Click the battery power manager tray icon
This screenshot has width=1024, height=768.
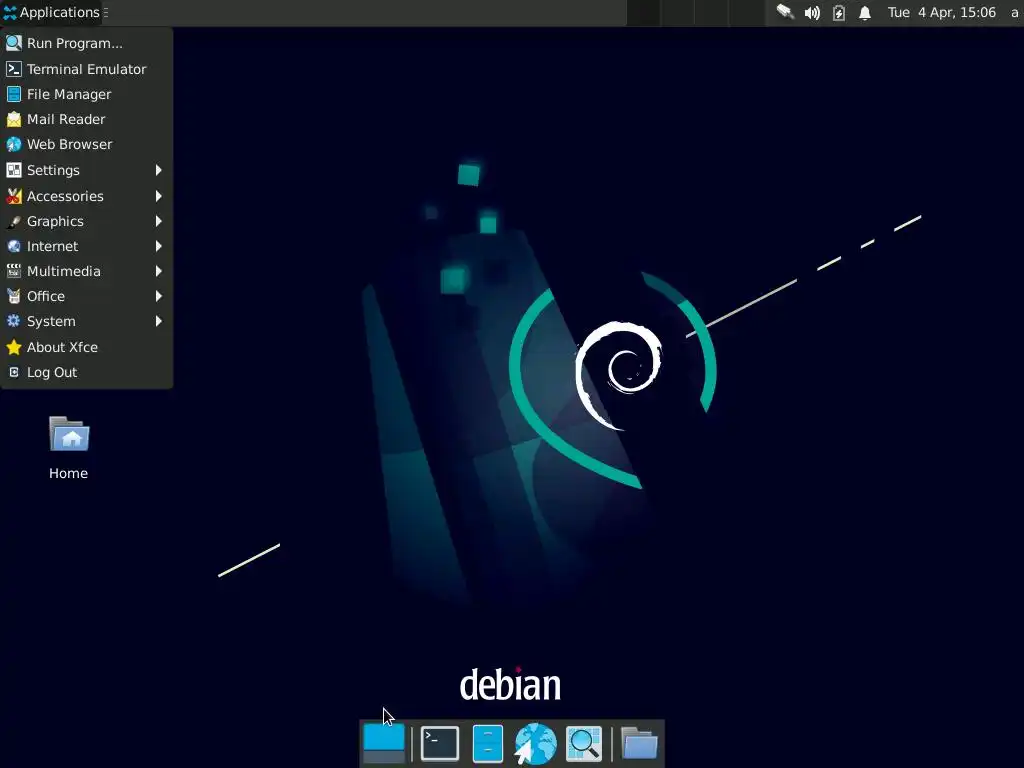[x=839, y=12]
